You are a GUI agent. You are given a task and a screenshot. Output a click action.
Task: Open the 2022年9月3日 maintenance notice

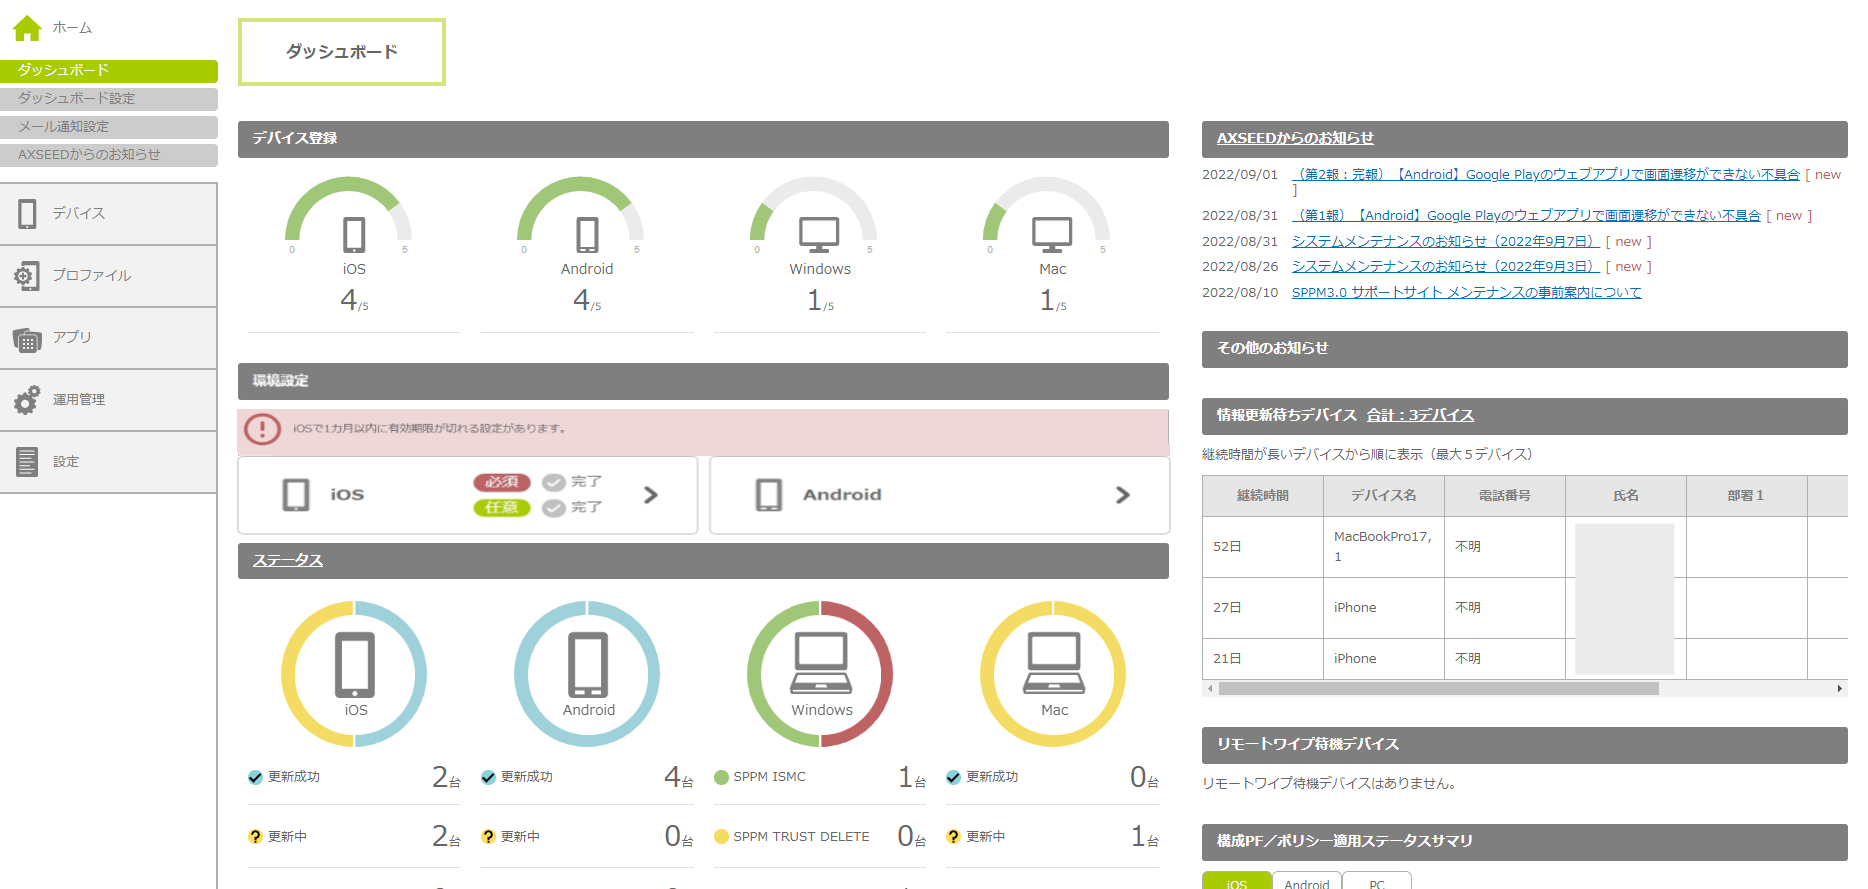pyautogui.click(x=1445, y=267)
